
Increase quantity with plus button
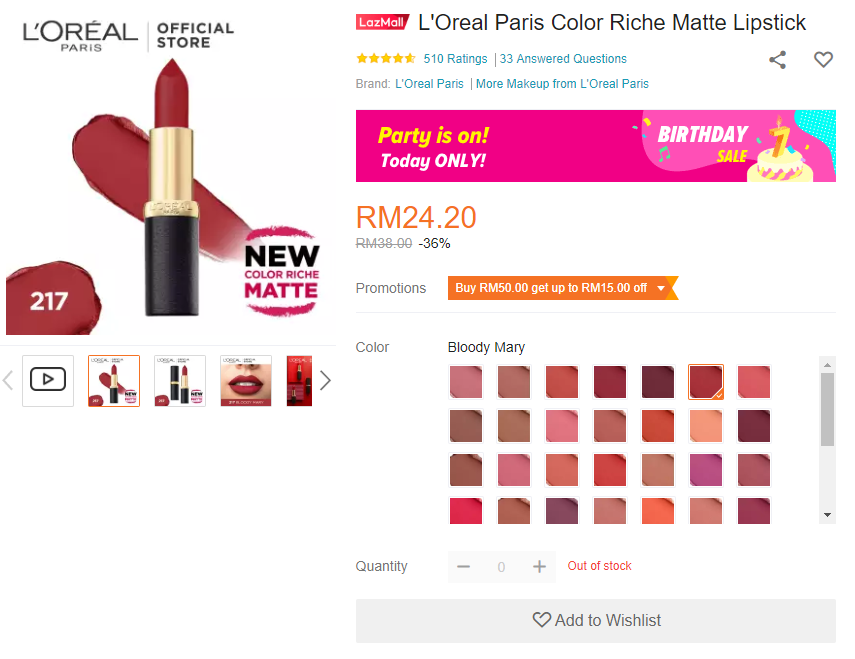539,567
